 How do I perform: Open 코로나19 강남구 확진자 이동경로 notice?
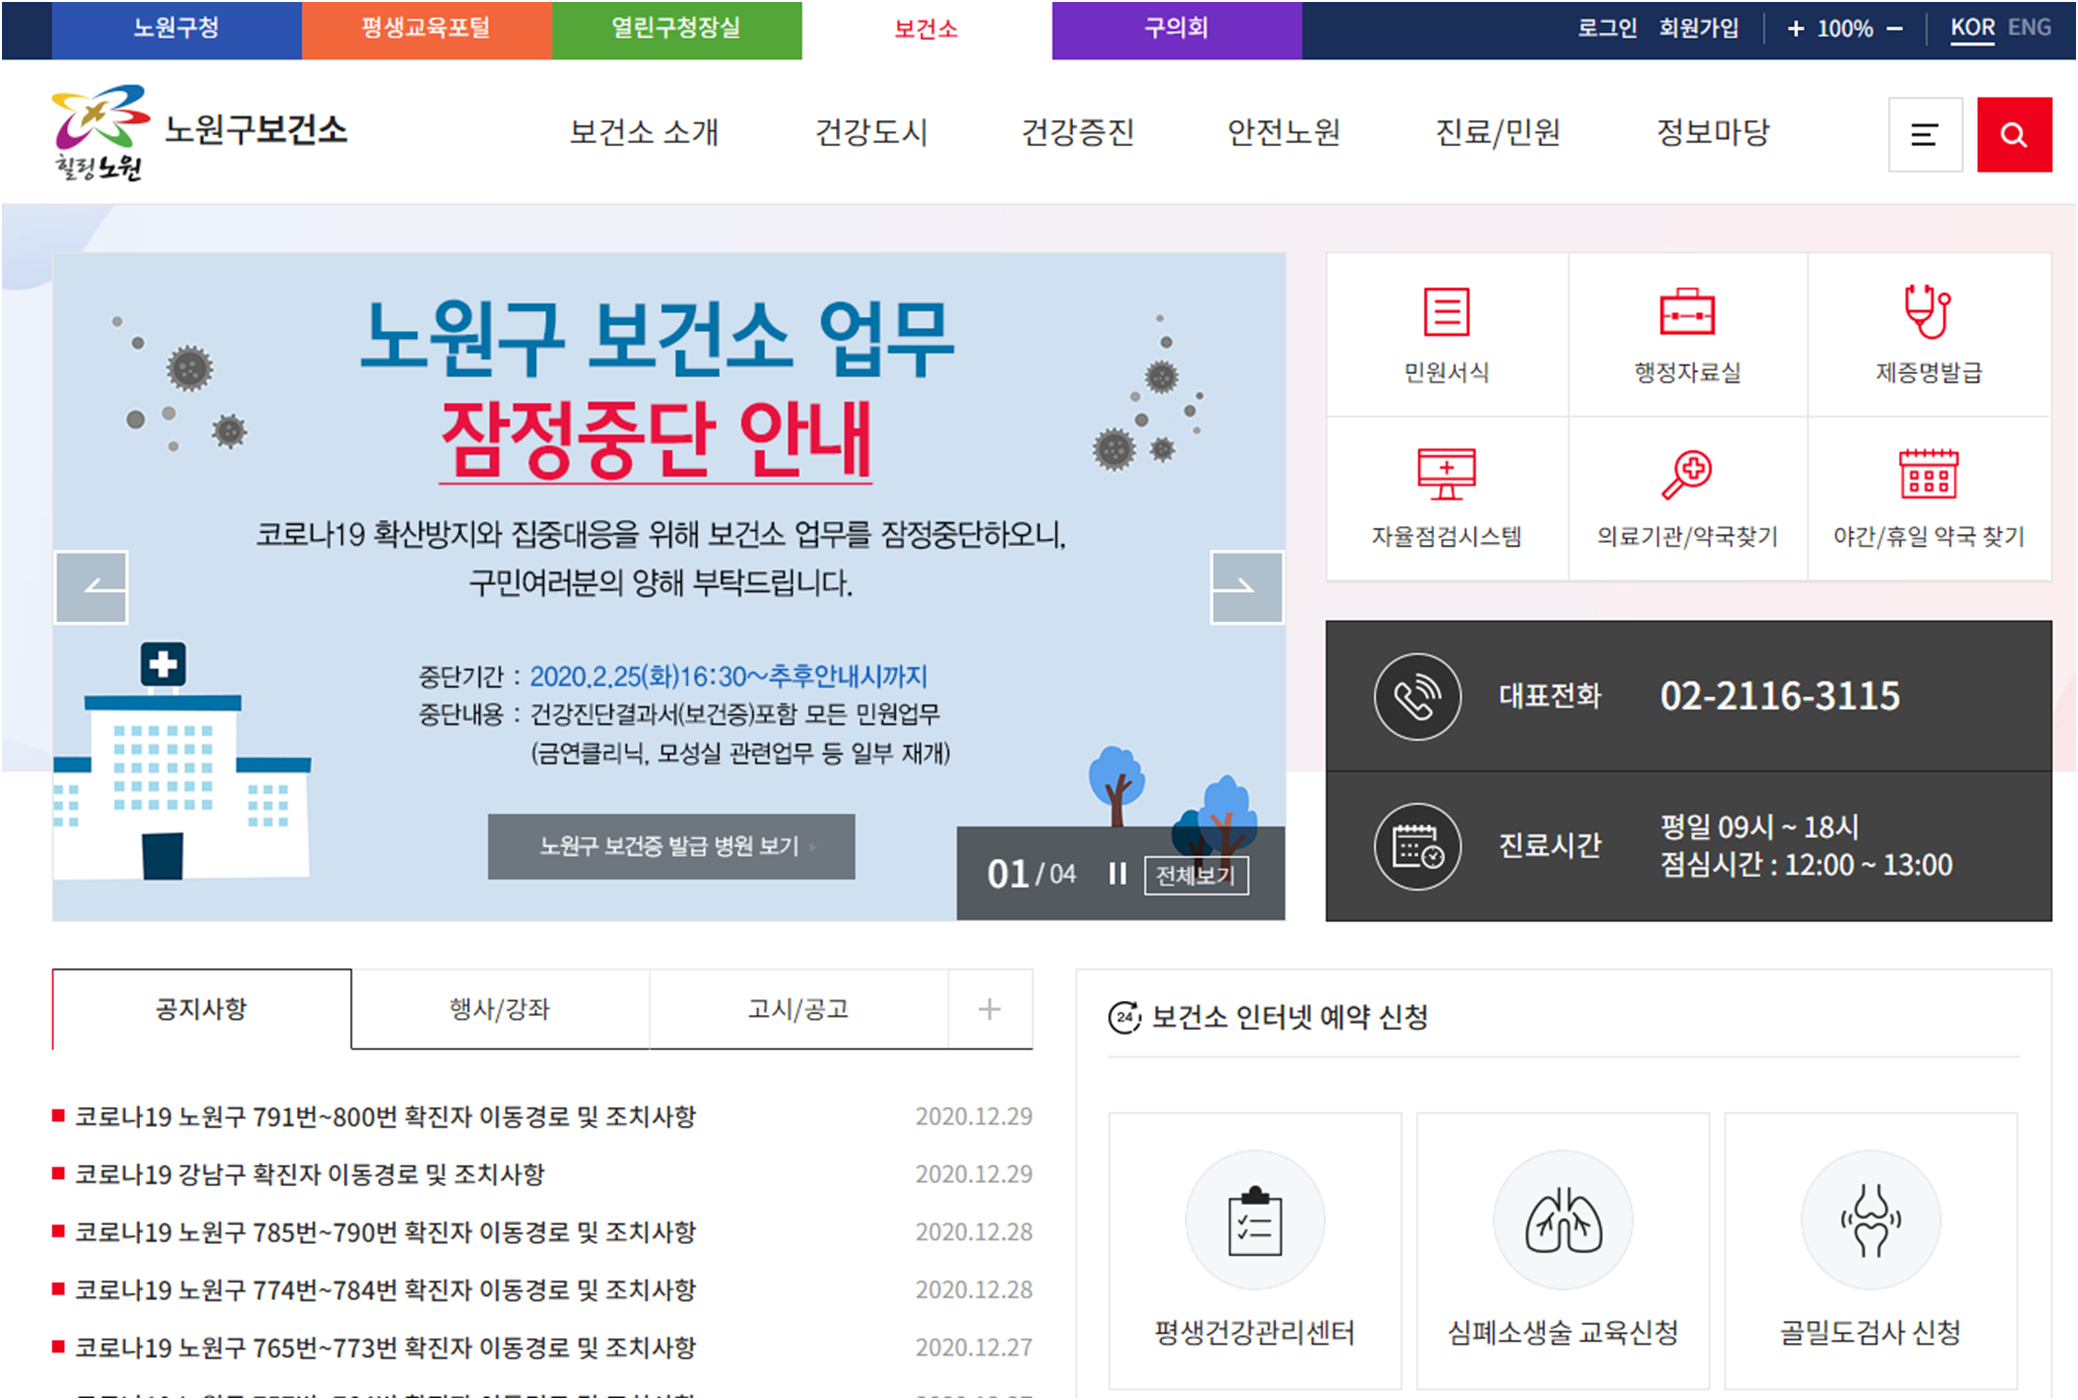point(310,1174)
